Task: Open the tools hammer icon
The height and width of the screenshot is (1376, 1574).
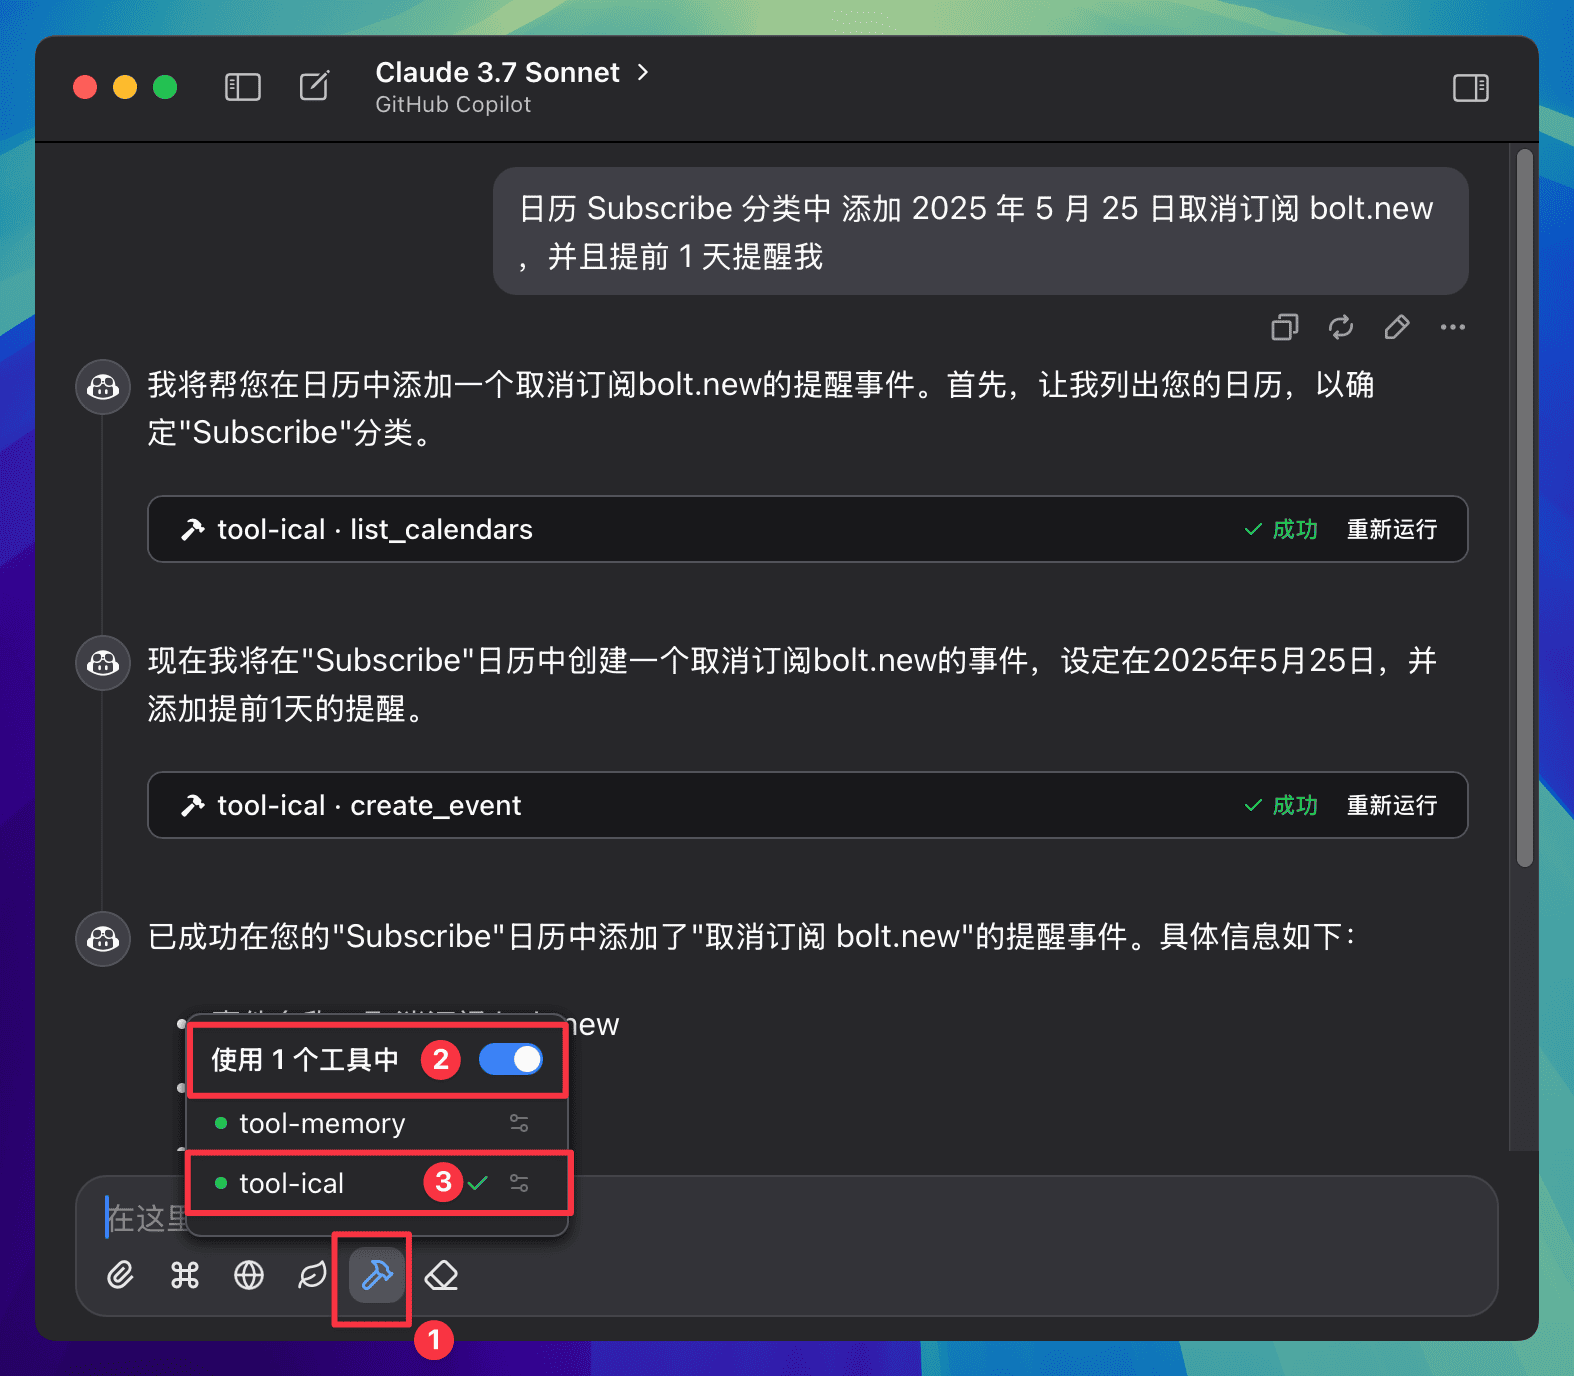Action: pyautogui.click(x=377, y=1275)
